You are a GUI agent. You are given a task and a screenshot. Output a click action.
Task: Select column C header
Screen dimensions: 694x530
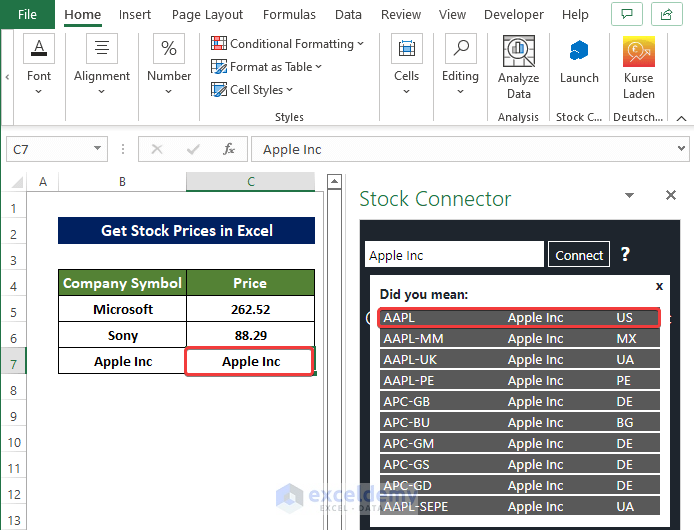[251, 182]
